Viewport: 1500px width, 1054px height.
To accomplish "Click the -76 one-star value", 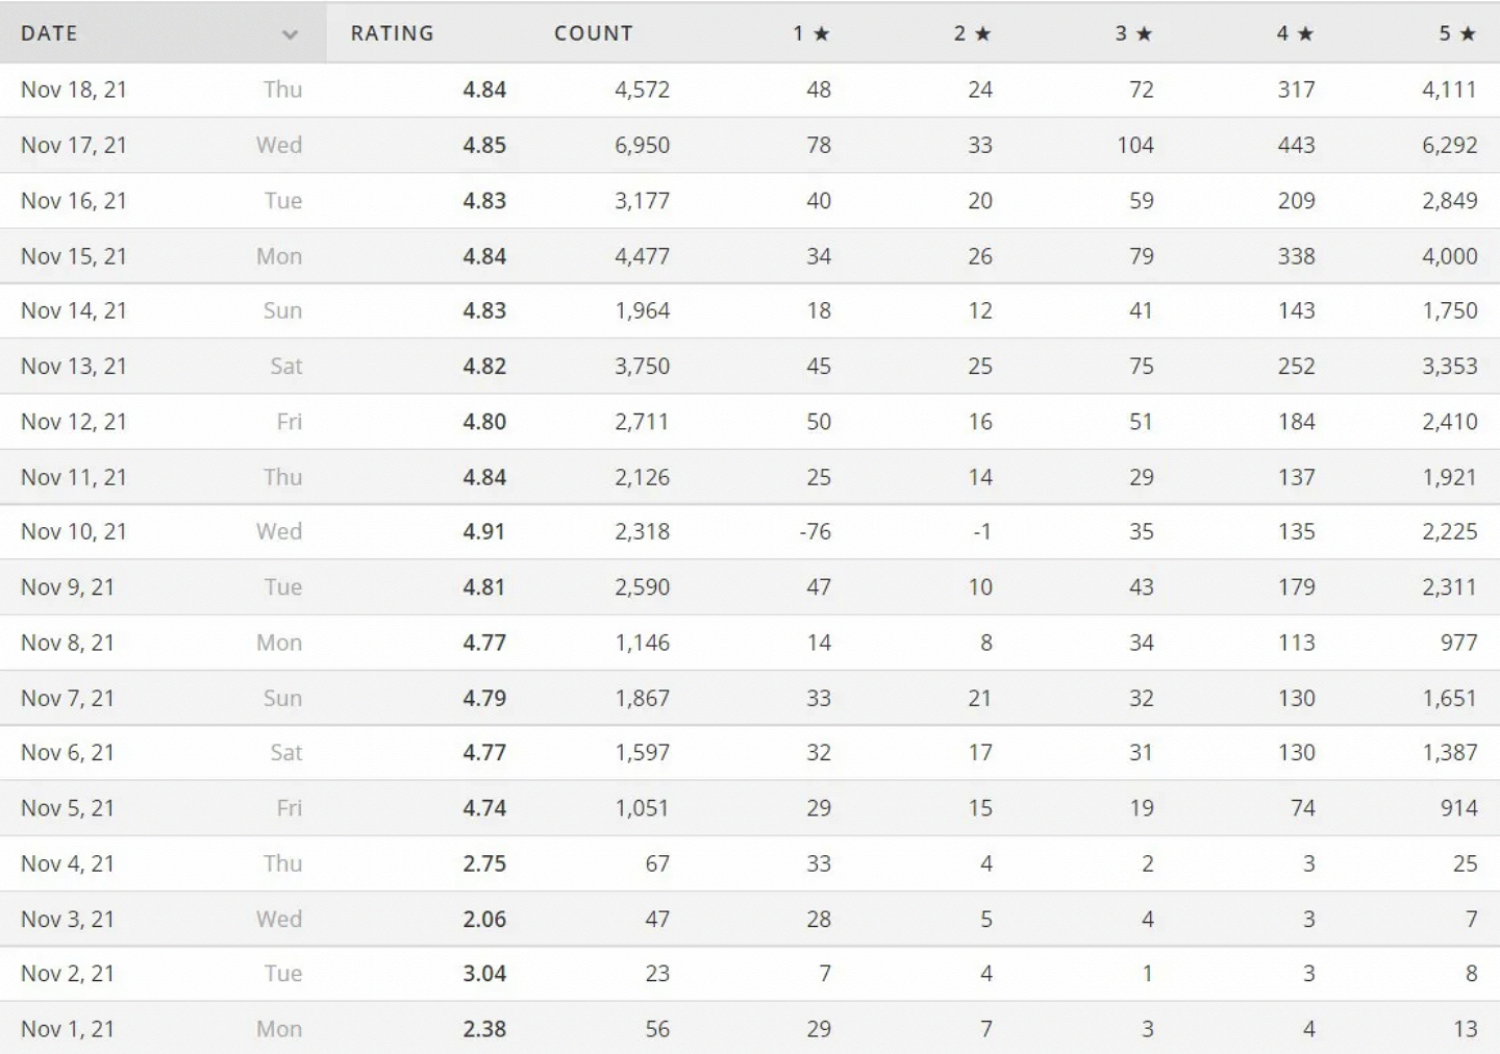I will pyautogui.click(x=815, y=532).
